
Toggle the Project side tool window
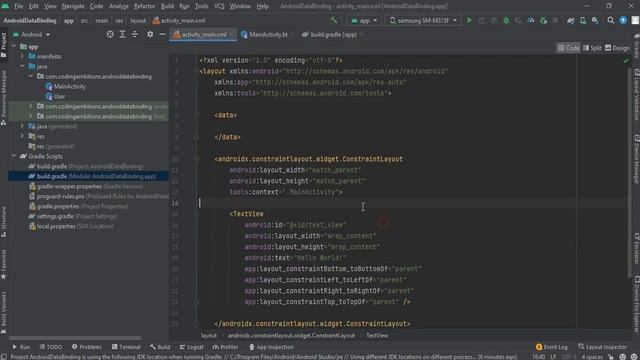[4, 45]
